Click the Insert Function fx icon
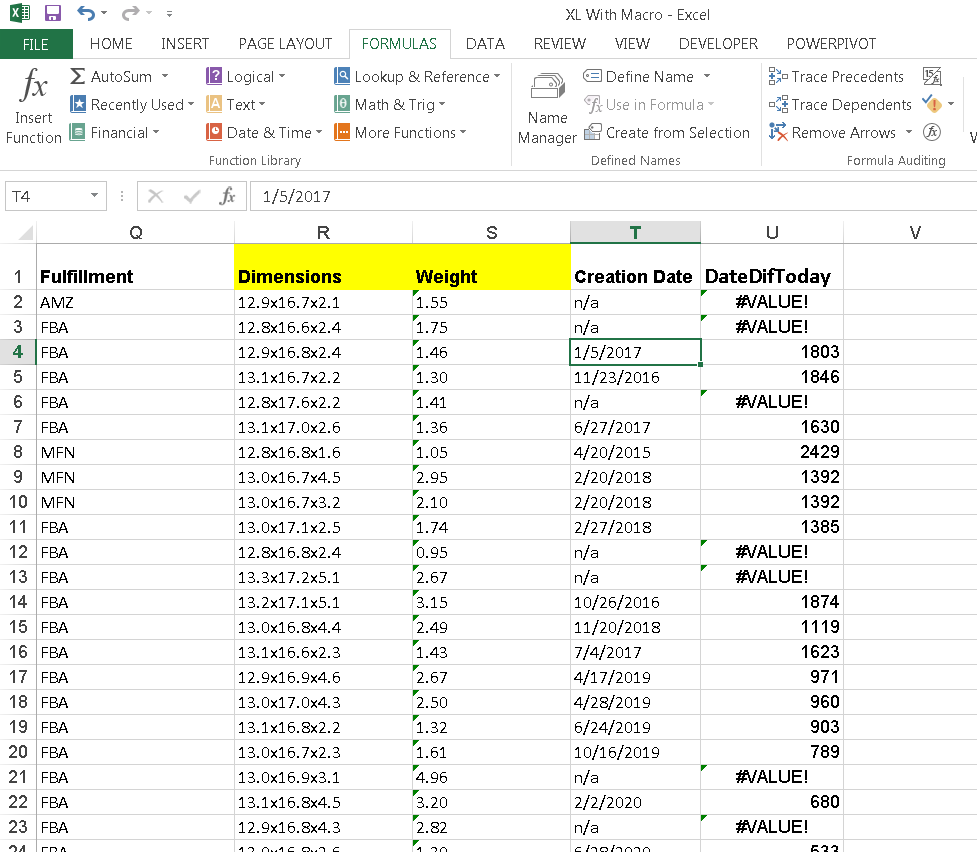The height and width of the screenshot is (852, 977). pyautogui.click(x=33, y=84)
